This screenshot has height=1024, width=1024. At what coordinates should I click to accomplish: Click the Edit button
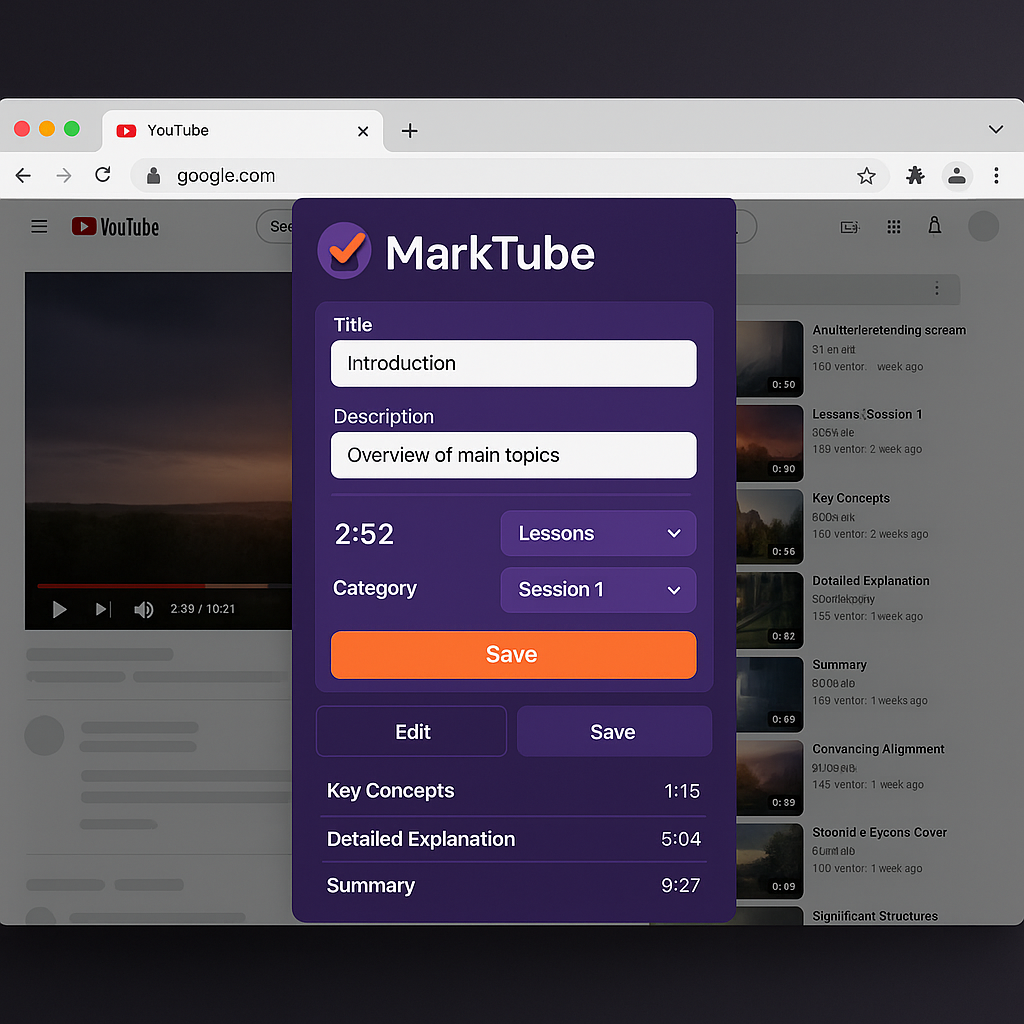click(x=411, y=731)
